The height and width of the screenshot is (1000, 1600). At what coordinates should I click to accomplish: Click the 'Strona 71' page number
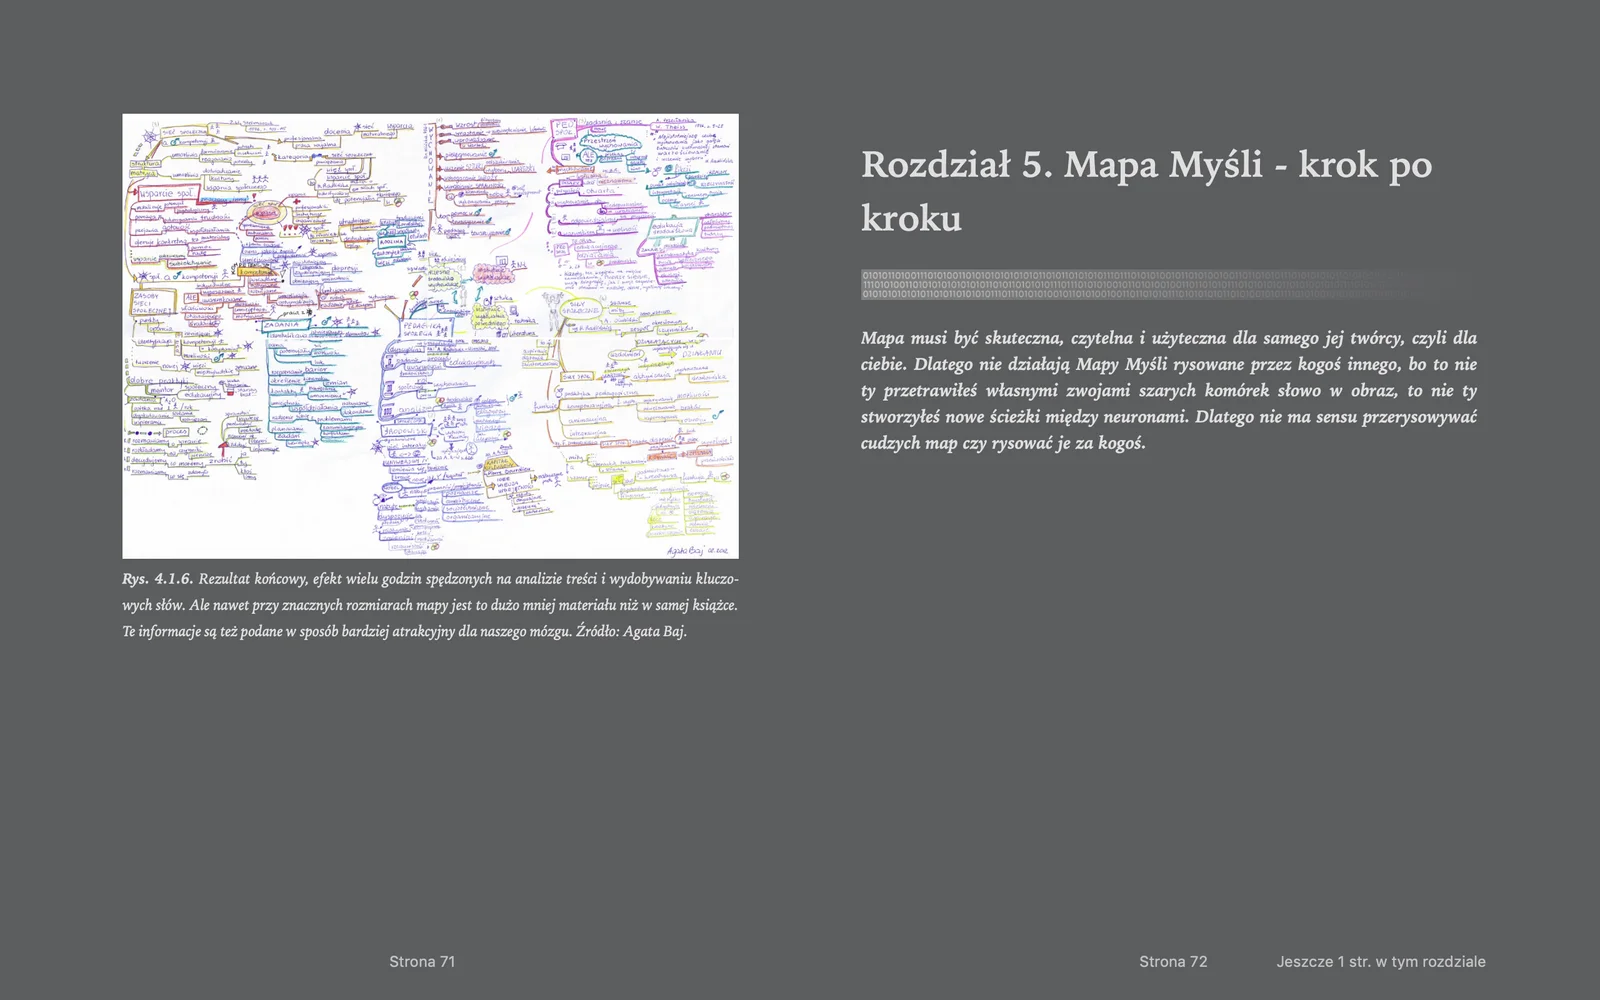[422, 961]
